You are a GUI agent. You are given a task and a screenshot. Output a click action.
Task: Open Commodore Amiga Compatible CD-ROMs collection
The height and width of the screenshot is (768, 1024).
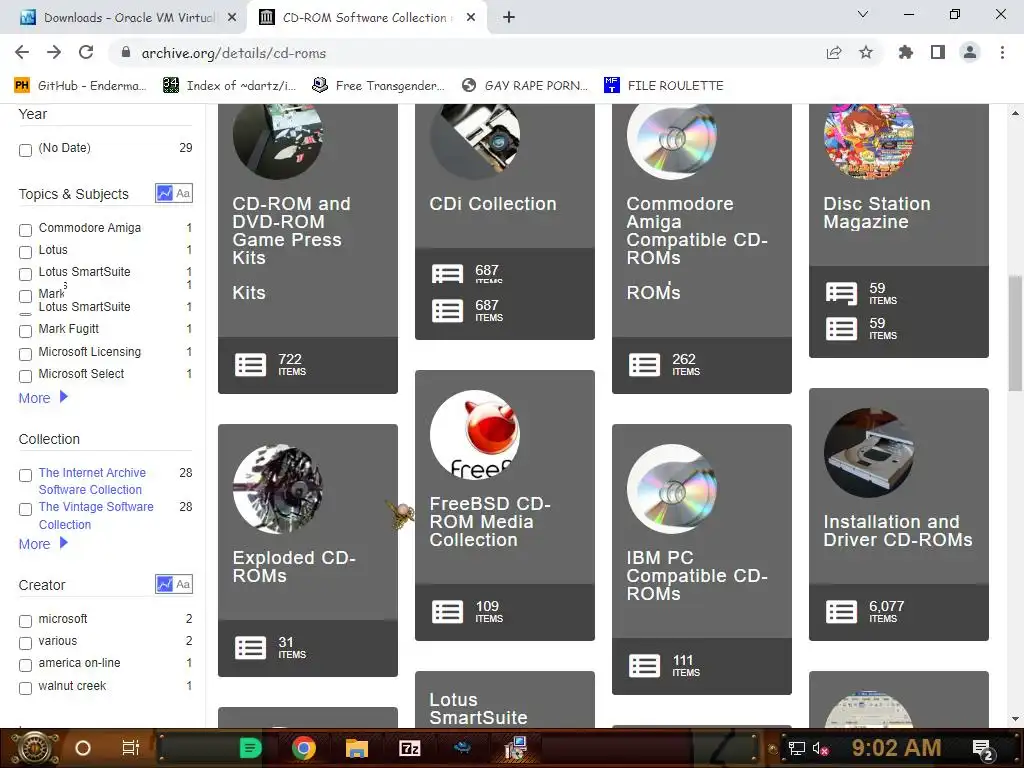pos(697,231)
